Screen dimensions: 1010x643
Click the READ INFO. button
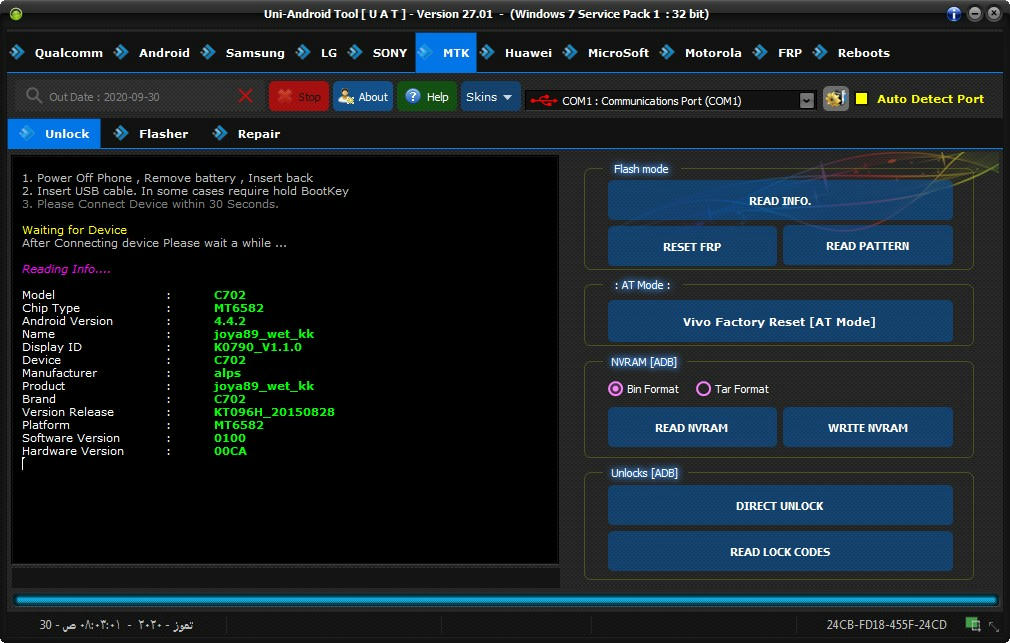780,201
